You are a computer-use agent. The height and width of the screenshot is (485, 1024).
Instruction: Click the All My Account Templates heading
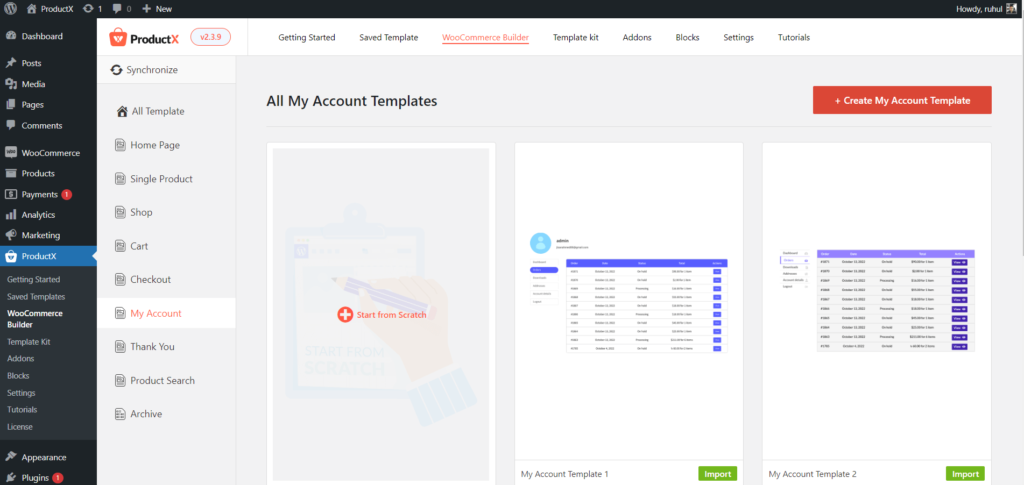[x=352, y=101]
